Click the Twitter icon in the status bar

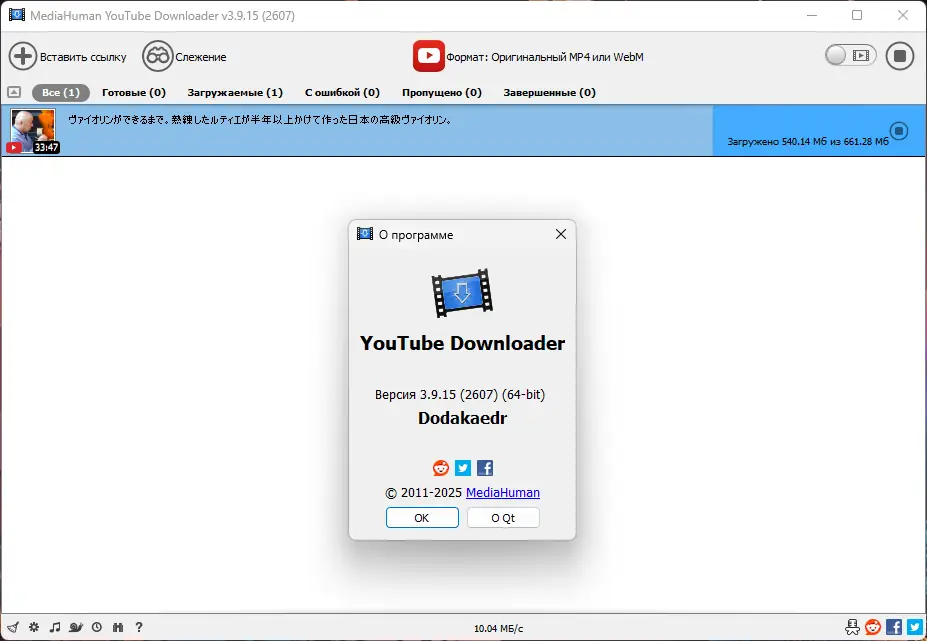point(916,627)
